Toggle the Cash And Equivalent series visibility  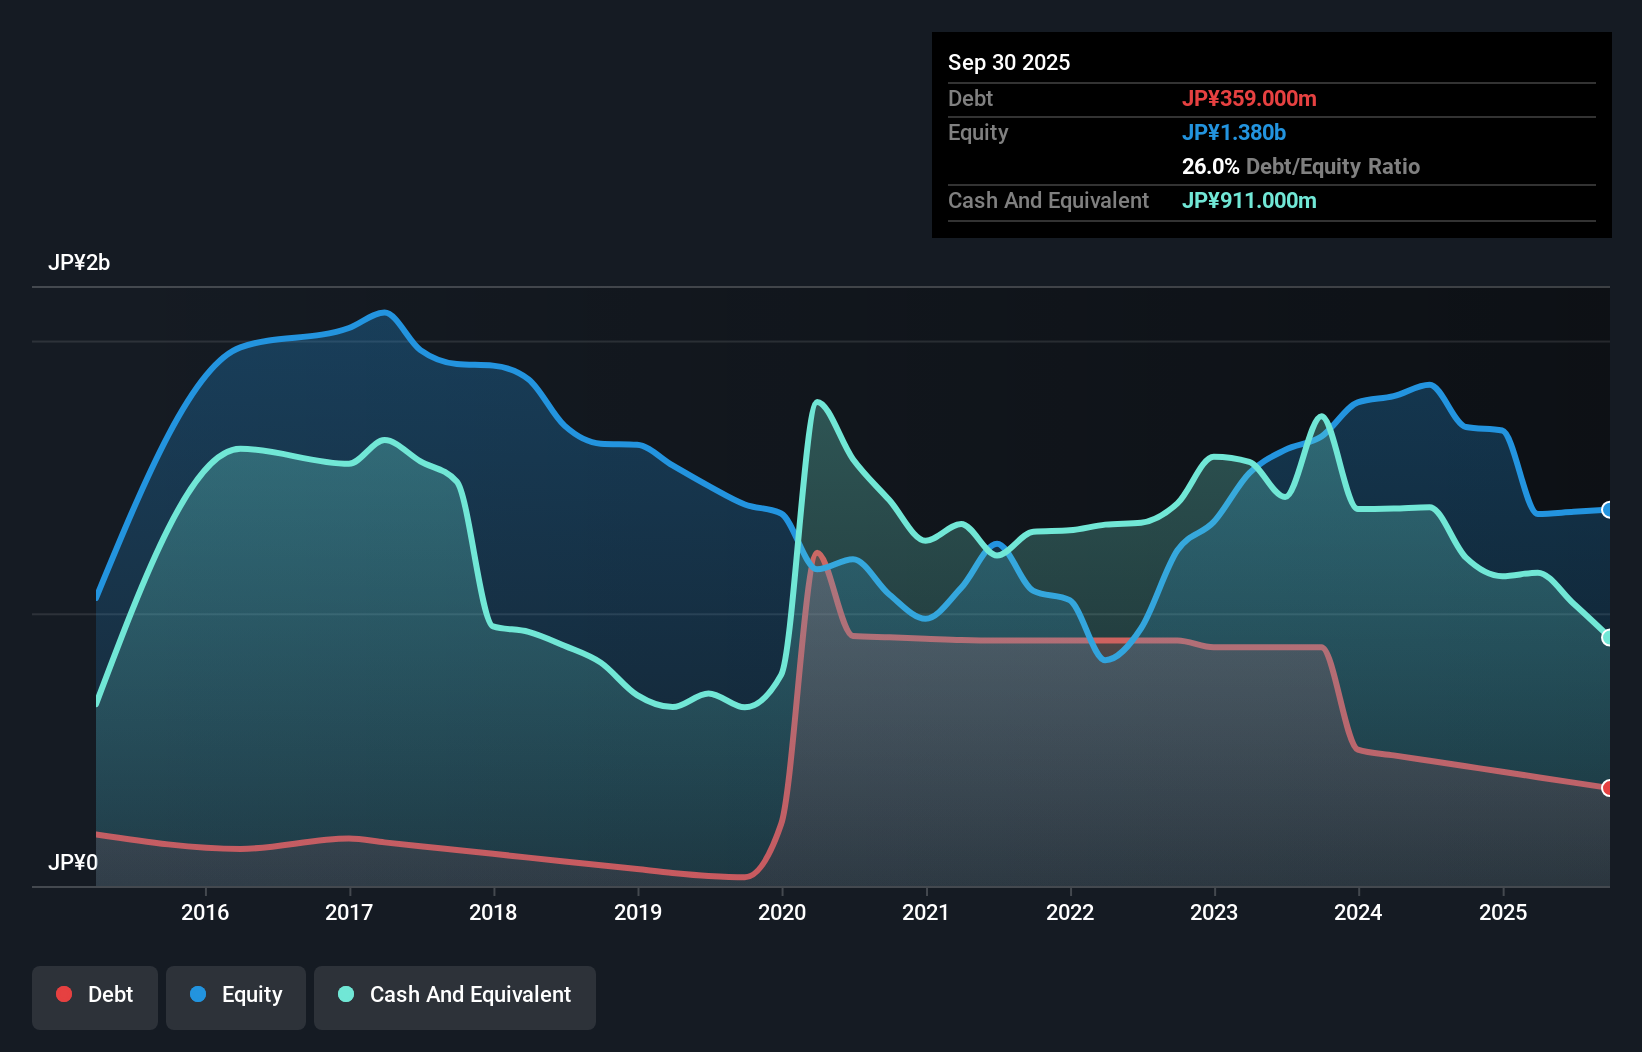tap(455, 995)
